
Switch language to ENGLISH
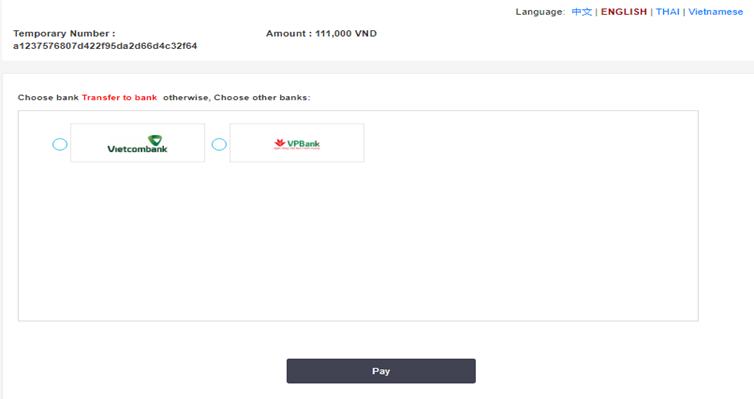coord(624,12)
